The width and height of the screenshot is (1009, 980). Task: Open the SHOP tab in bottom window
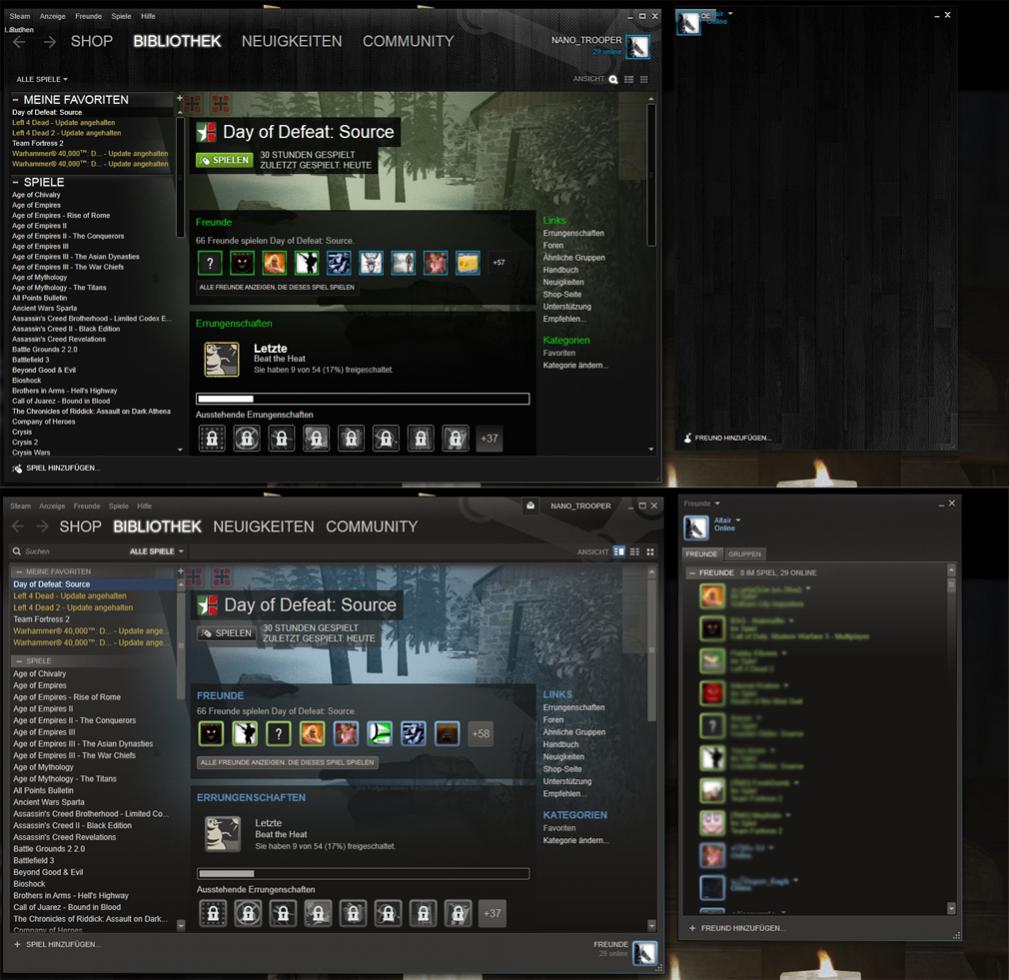80,526
